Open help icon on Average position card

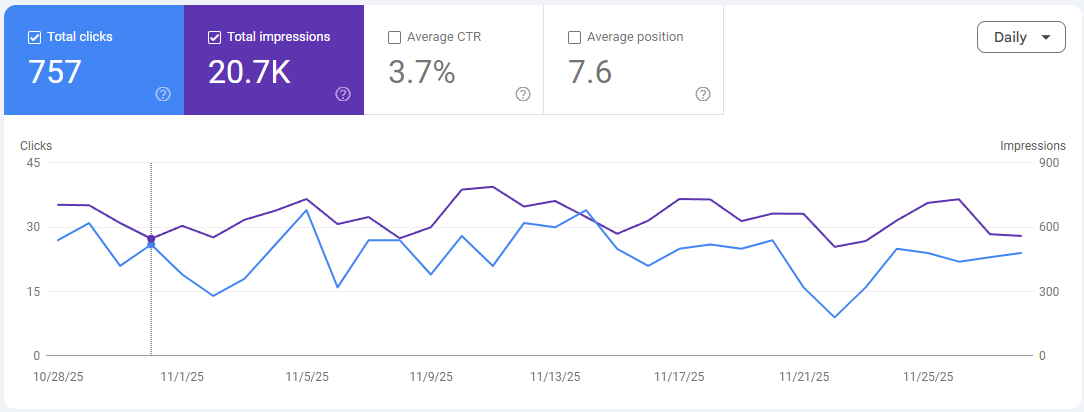pos(702,94)
